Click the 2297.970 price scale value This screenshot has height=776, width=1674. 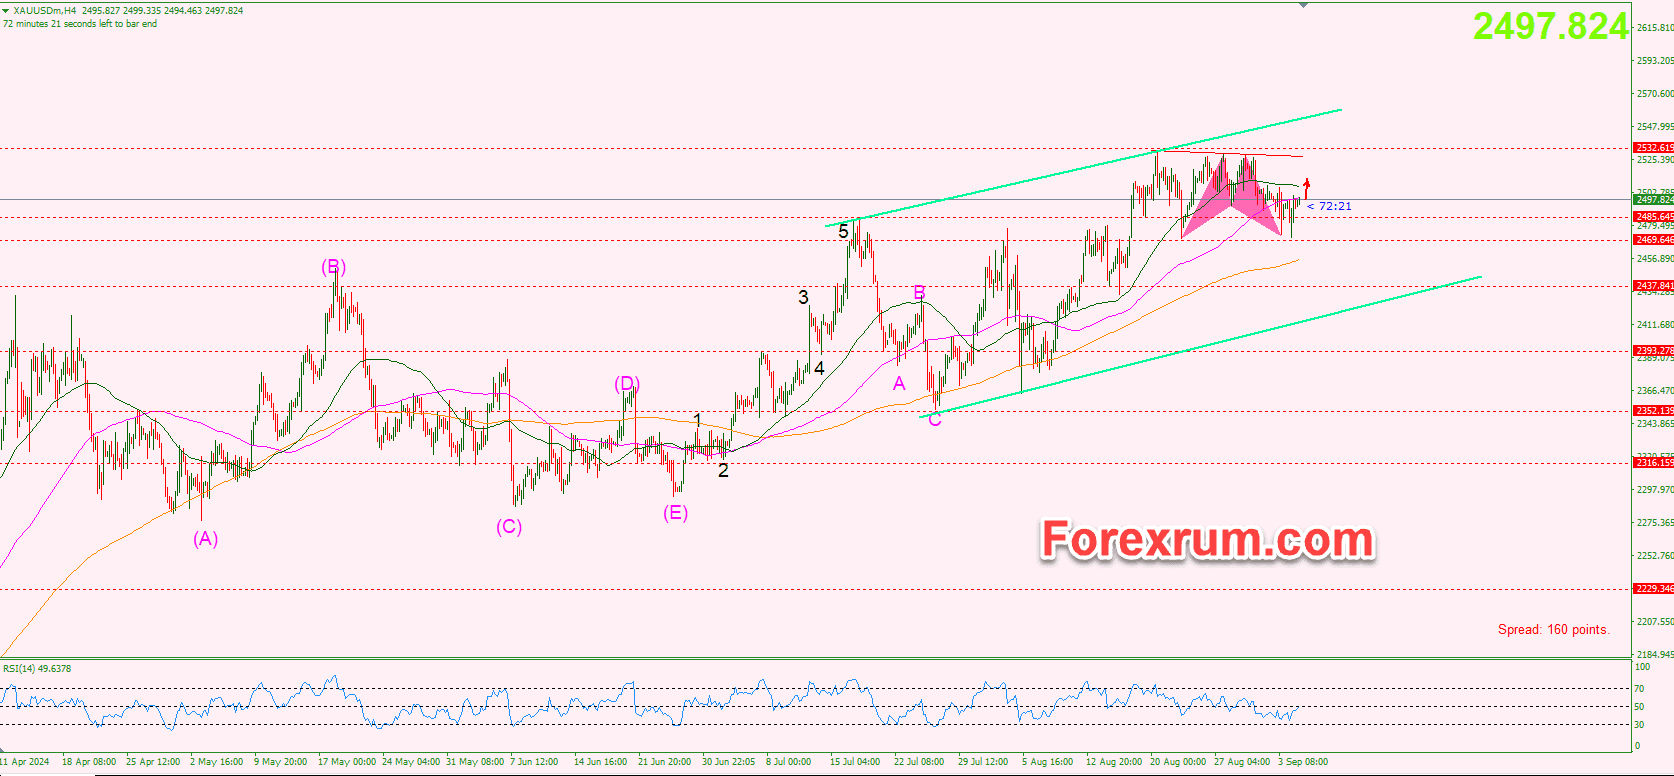(1655, 490)
